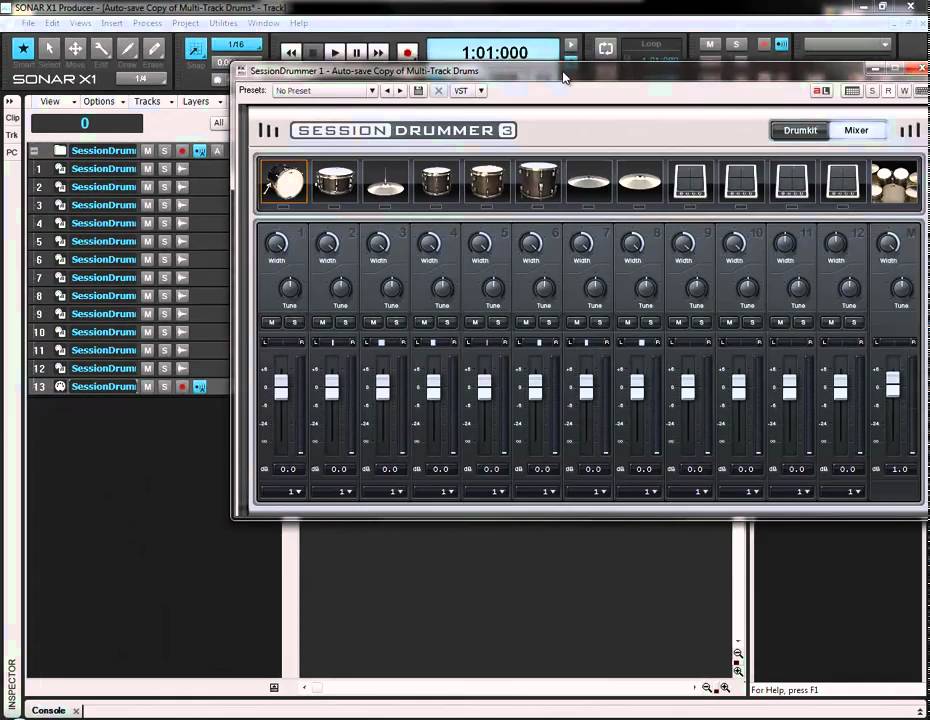Viewport: 930px width, 720px height.
Task: Choose the Select arrow tool
Action: [49, 48]
